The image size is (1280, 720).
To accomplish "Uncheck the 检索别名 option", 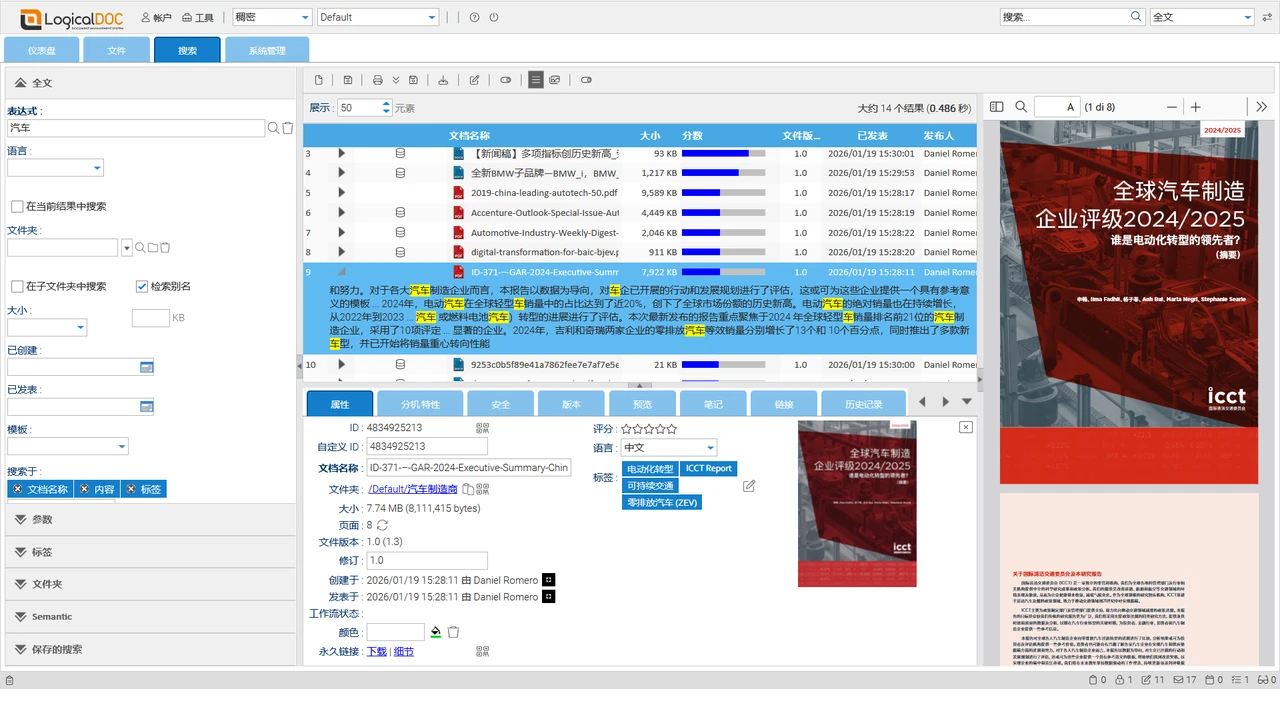I will pyautogui.click(x=141, y=285).
